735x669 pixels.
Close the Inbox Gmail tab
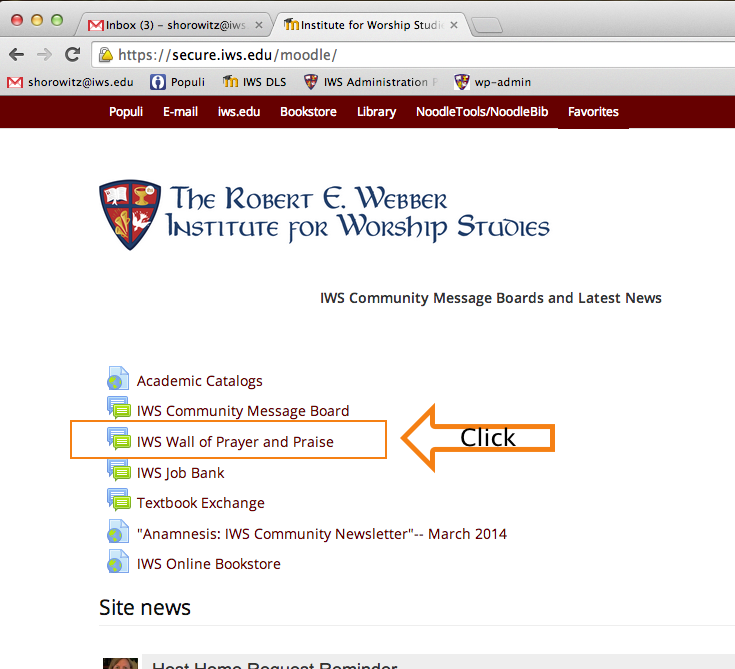click(x=259, y=25)
